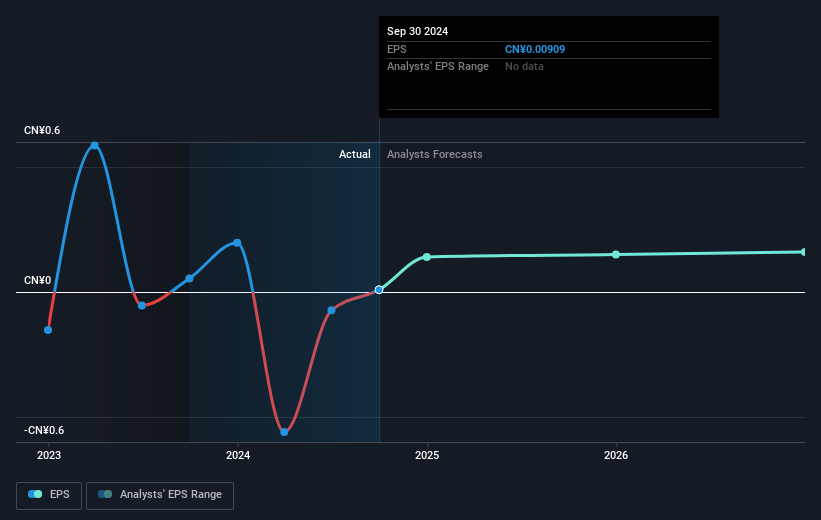Toggle the Analysts' EPS Range legend series
The image size is (821, 520).
point(160,495)
